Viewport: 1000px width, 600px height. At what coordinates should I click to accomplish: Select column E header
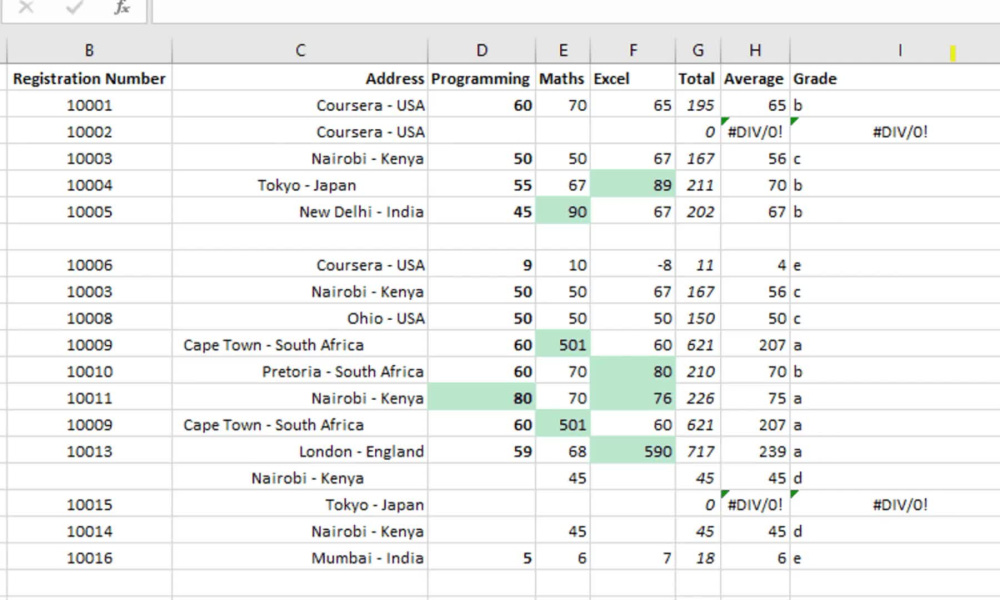point(563,50)
